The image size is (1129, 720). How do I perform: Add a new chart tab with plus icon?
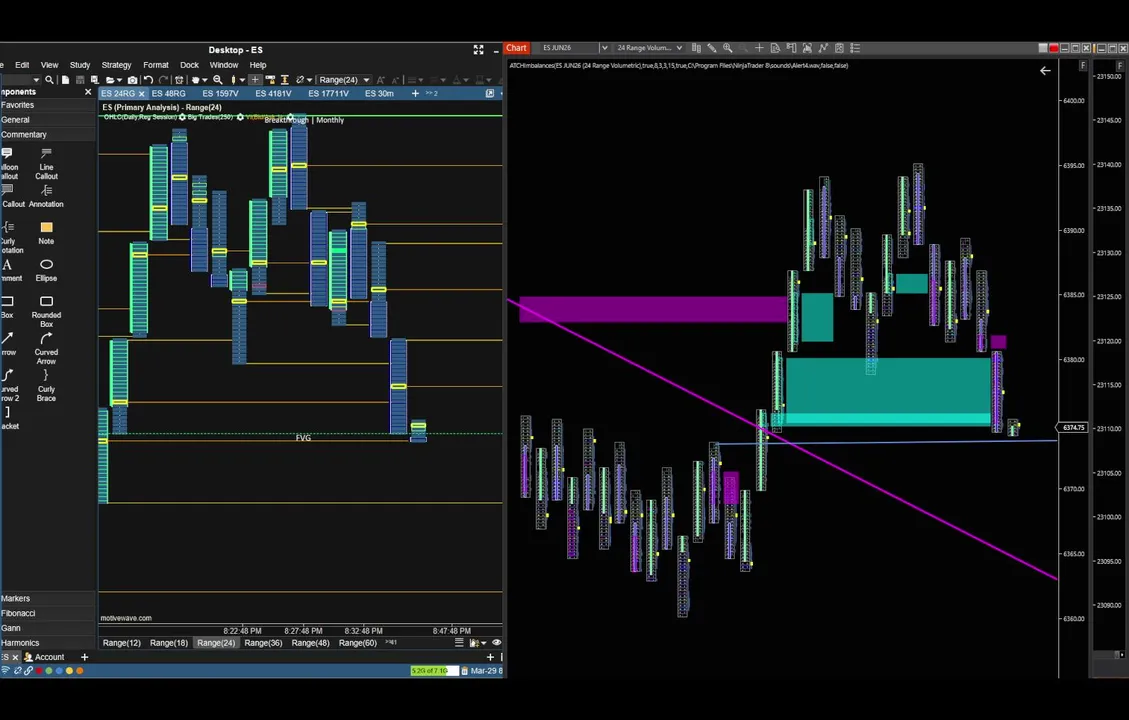(x=415, y=94)
